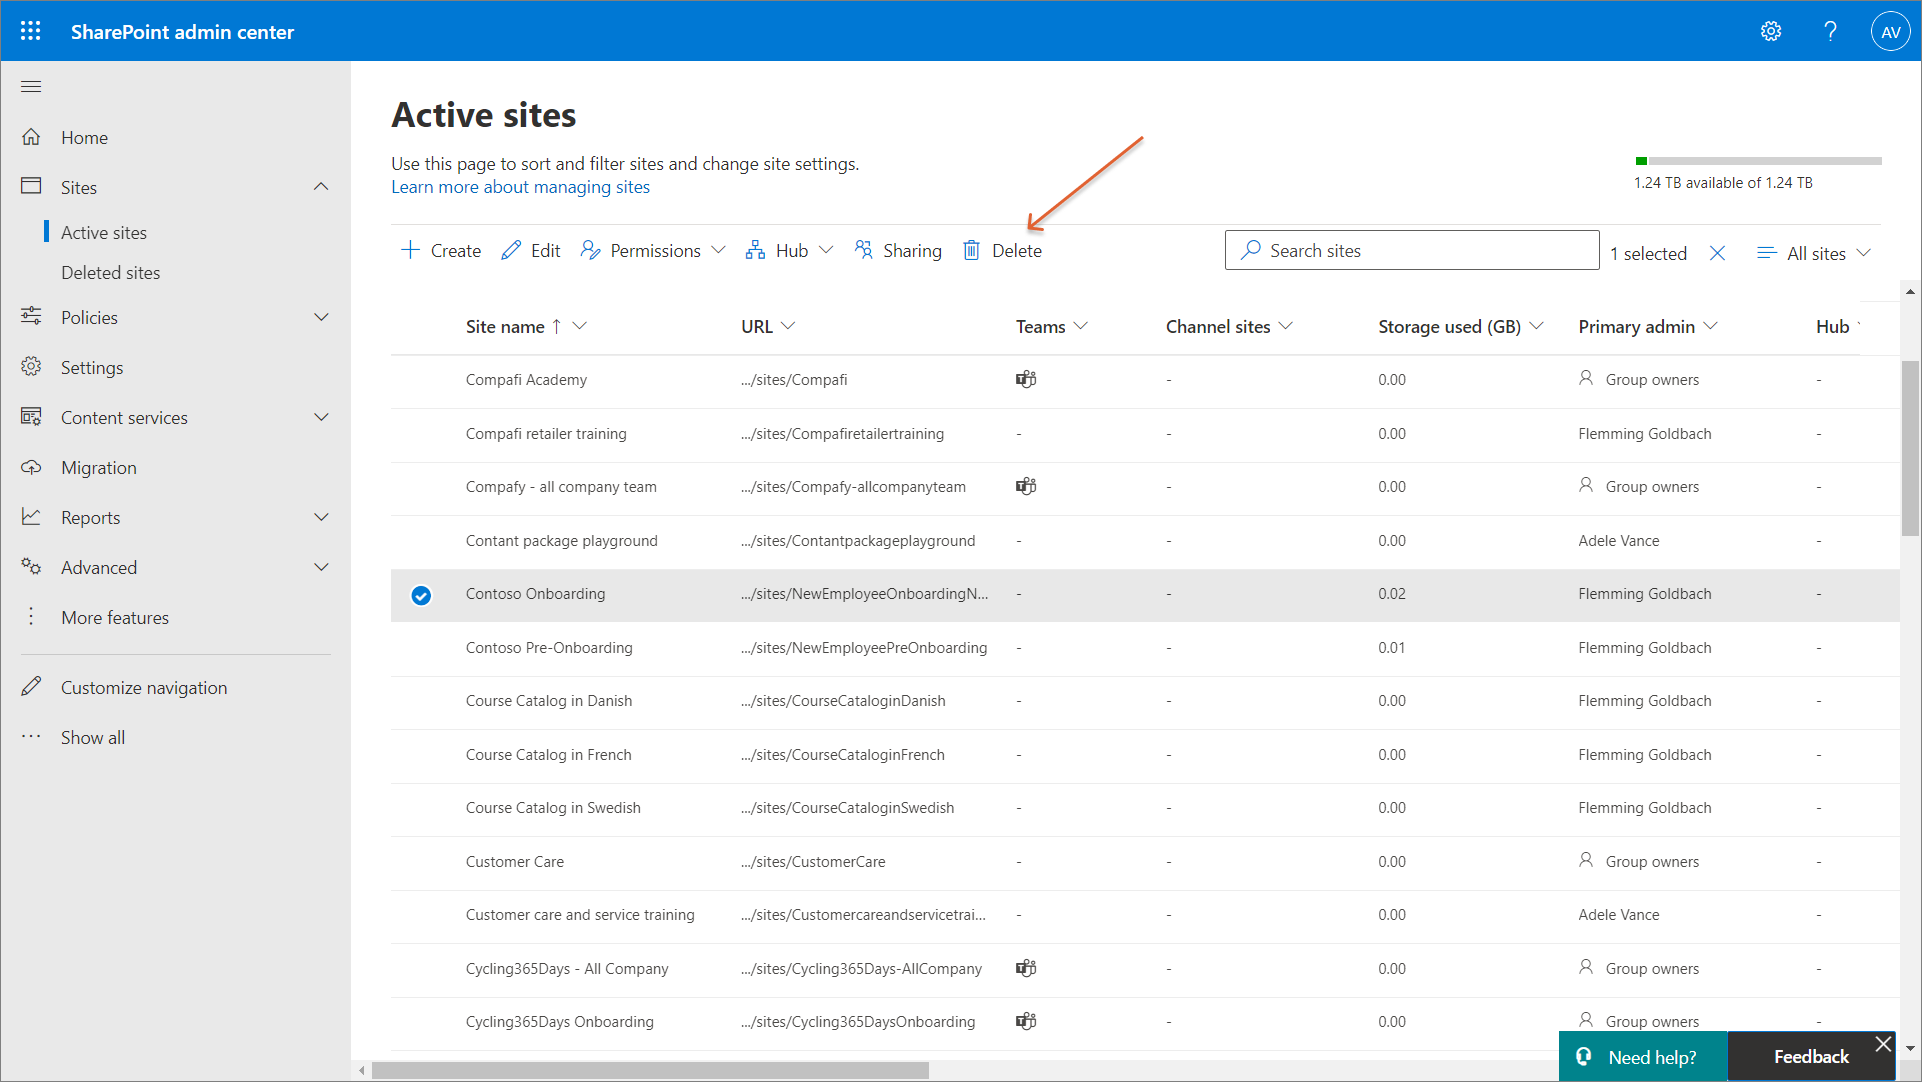Image resolution: width=1922 pixels, height=1082 pixels.
Task: Uncheck the Contoso Onboarding row checkbox
Action: [421, 596]
